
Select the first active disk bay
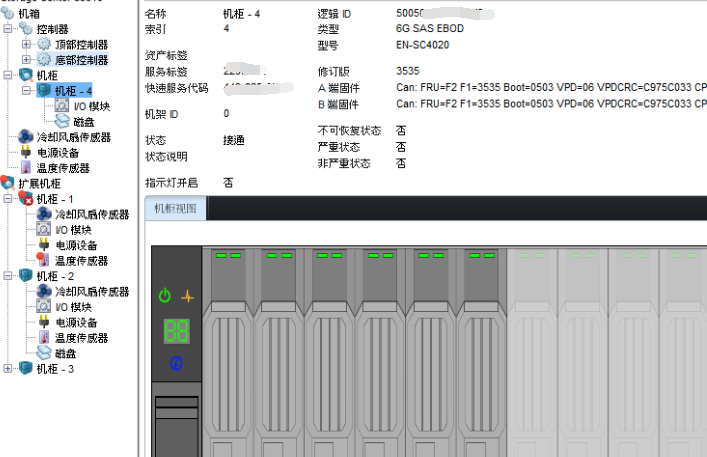click(228, 340)
